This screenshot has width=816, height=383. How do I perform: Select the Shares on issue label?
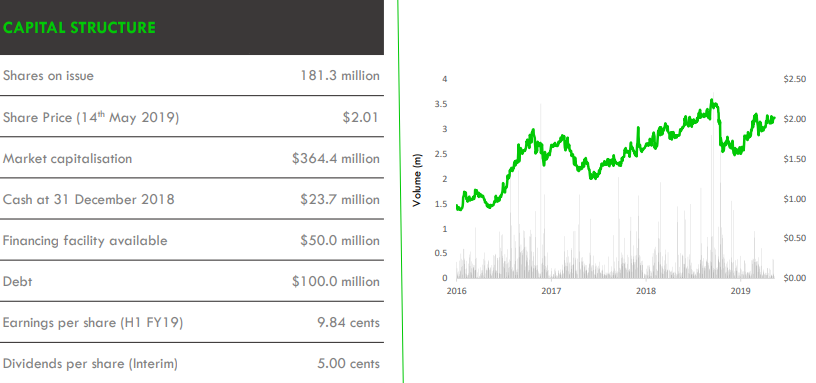(48, 76)
